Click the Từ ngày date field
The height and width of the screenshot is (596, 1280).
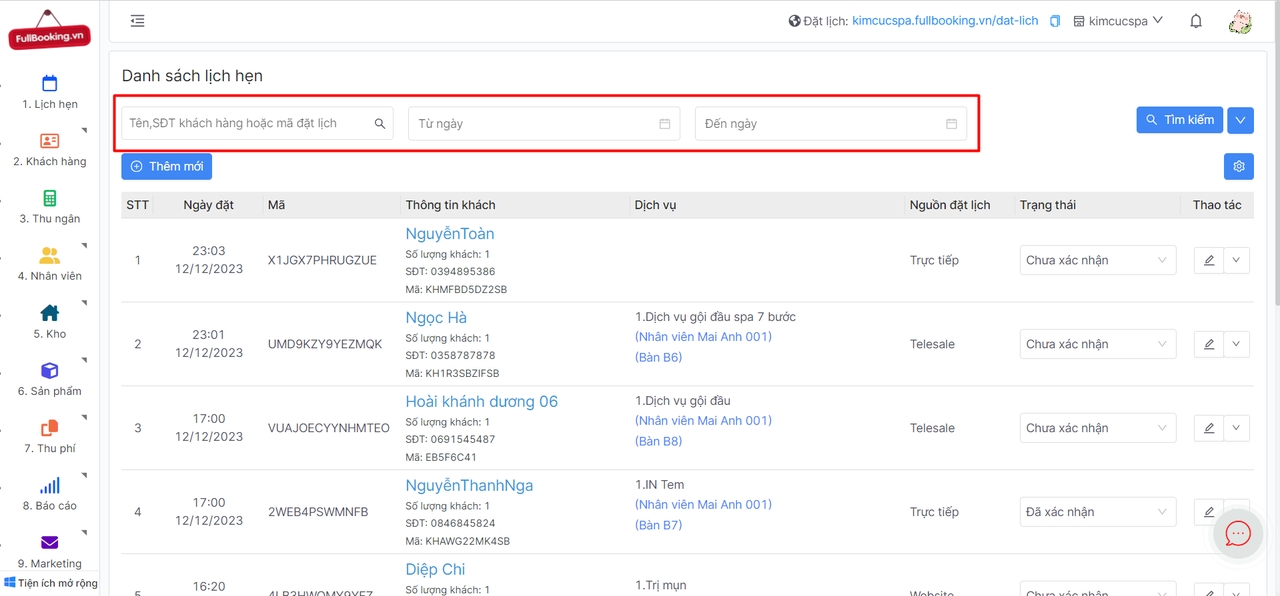tap(543, 124)
